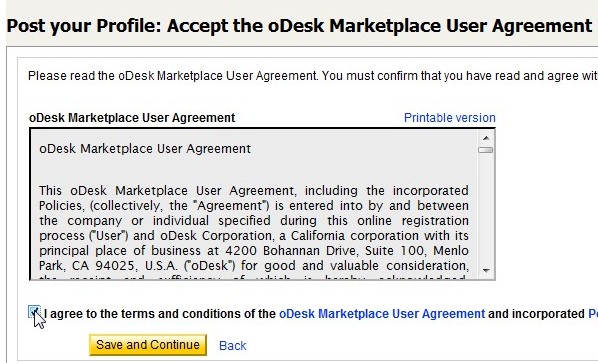
Task: Click the agreement scrollbar up arrow
Action: (x=486, y=138)
